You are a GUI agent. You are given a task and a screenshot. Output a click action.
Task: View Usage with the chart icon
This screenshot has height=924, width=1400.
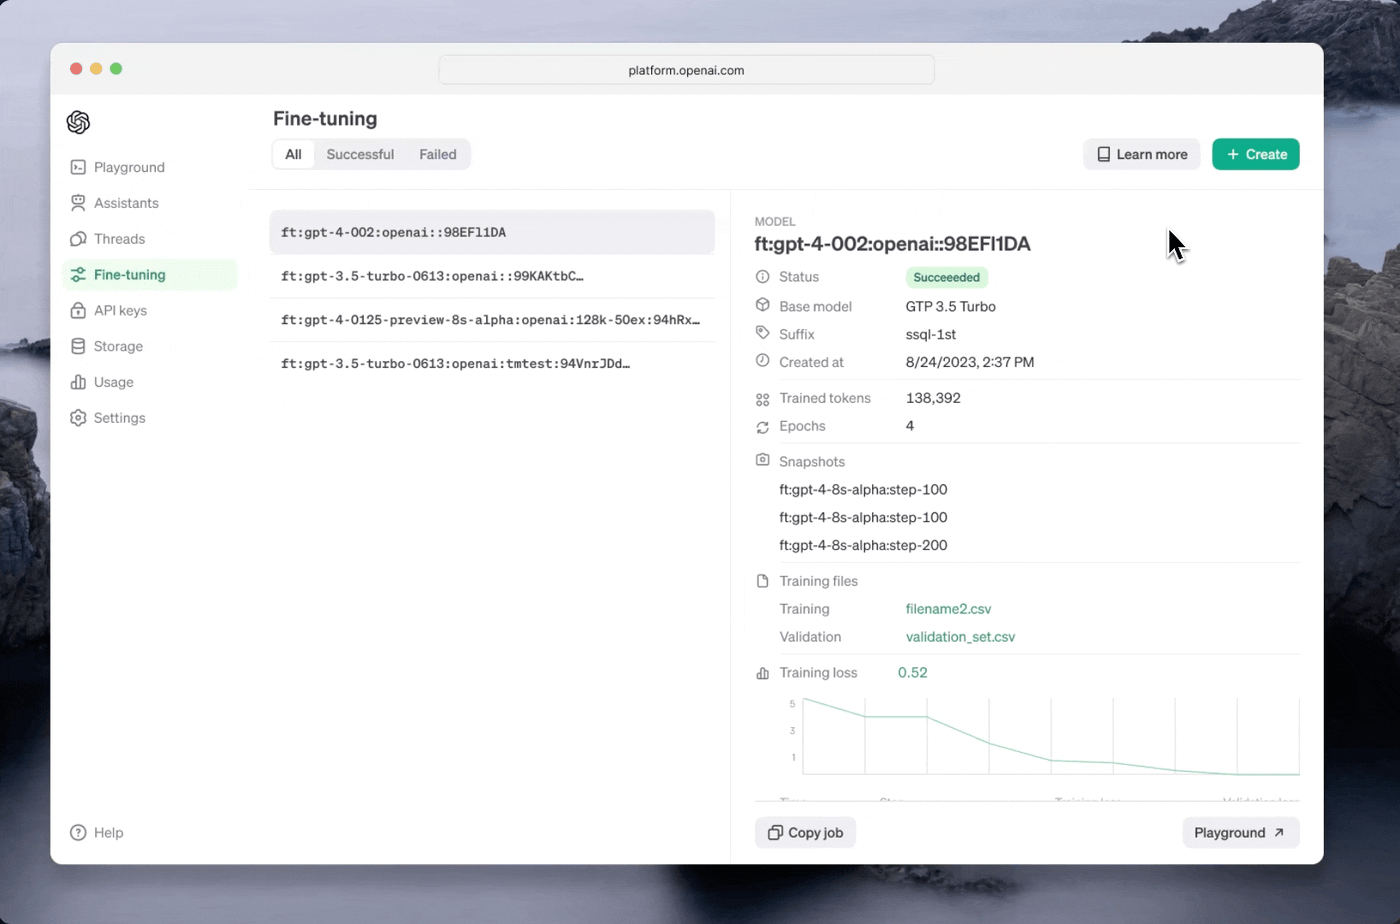tap(78, 382)
